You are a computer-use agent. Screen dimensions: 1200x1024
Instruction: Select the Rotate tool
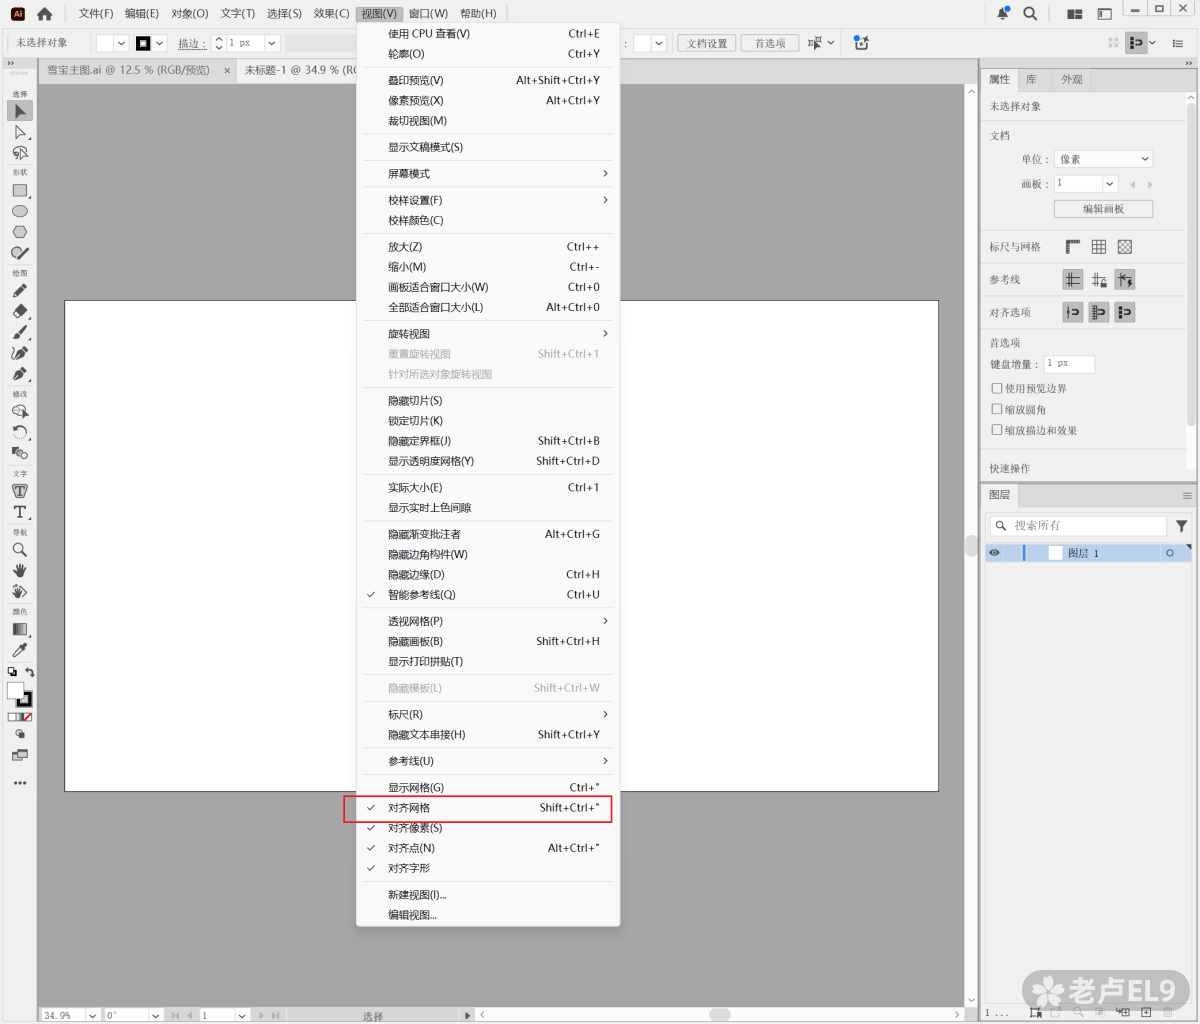click(x=20, y=432)
